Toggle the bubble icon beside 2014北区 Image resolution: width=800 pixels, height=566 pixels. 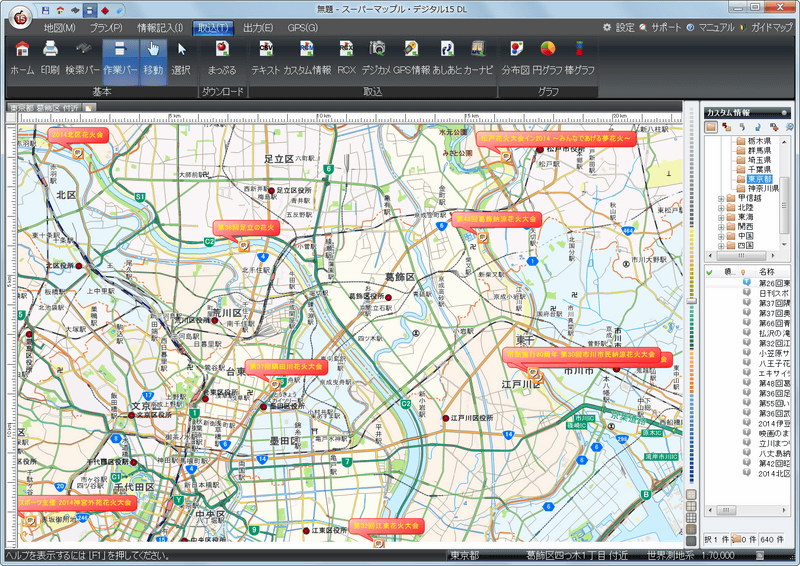[747, 473]
